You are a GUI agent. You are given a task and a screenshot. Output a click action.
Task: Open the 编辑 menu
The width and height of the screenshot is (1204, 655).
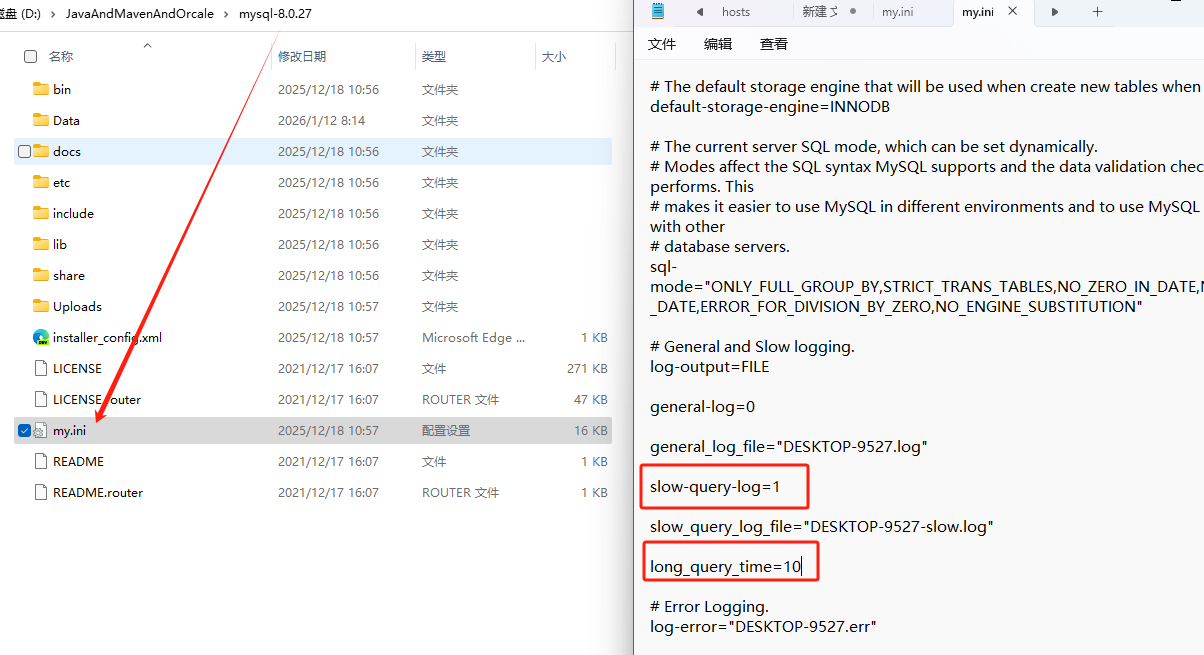(718, 44)
